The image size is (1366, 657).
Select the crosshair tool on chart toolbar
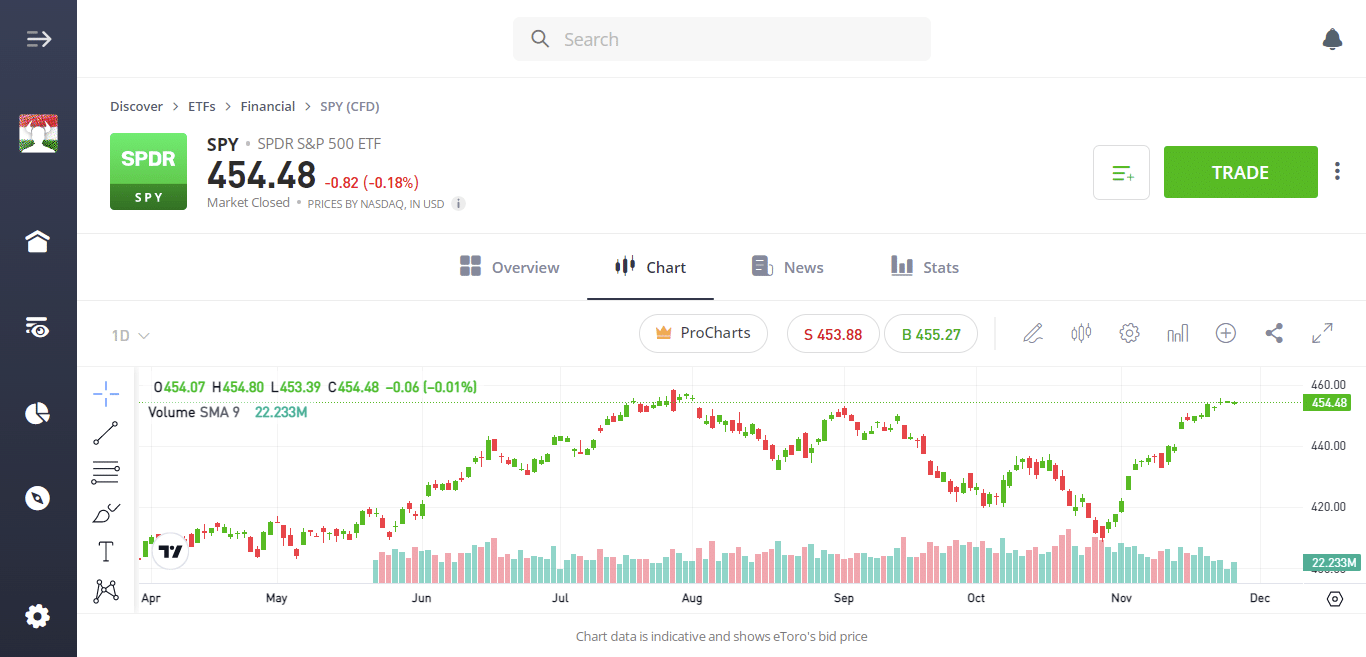point(106,394)
